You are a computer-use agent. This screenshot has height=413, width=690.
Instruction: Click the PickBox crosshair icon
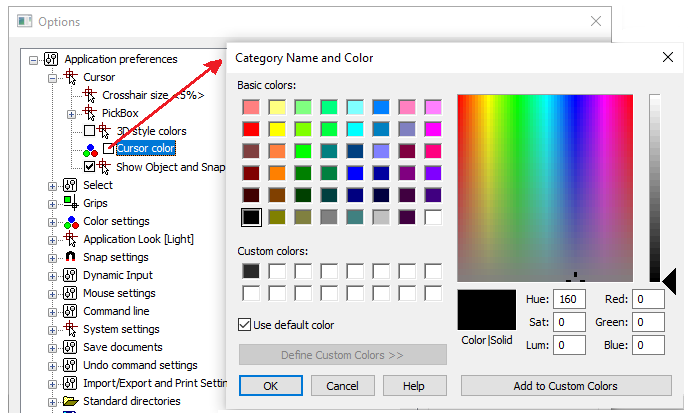90,113
